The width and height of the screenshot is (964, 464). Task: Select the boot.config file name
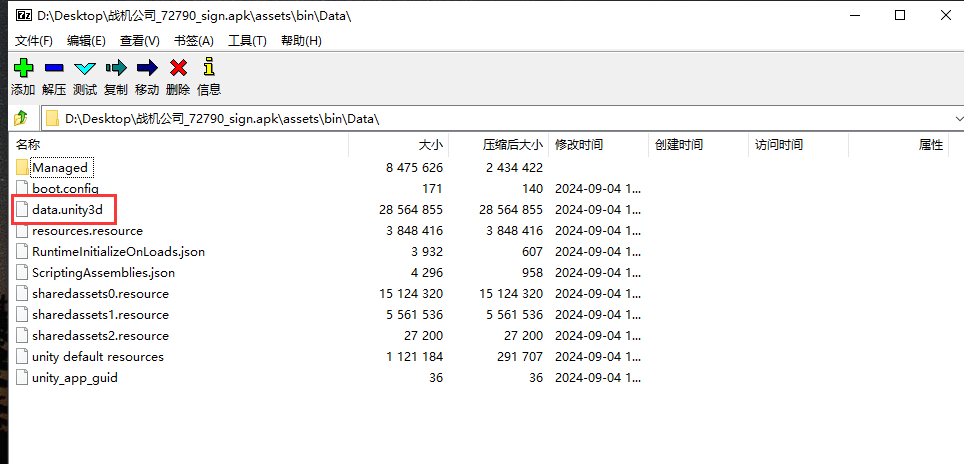click(65, 189)
